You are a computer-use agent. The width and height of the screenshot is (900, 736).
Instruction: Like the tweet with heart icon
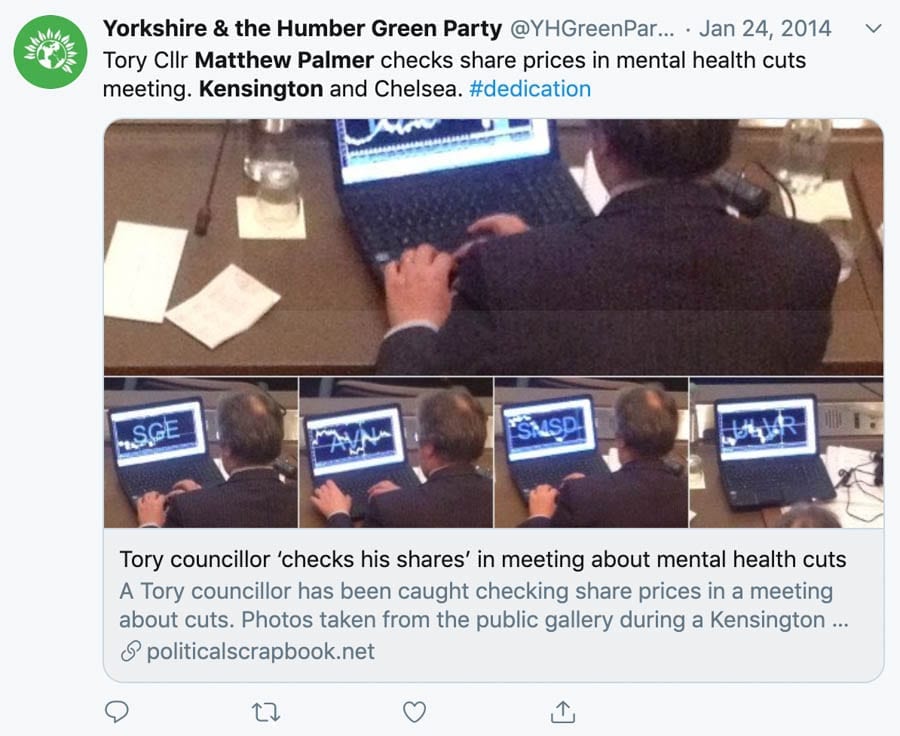pos(414,712)
